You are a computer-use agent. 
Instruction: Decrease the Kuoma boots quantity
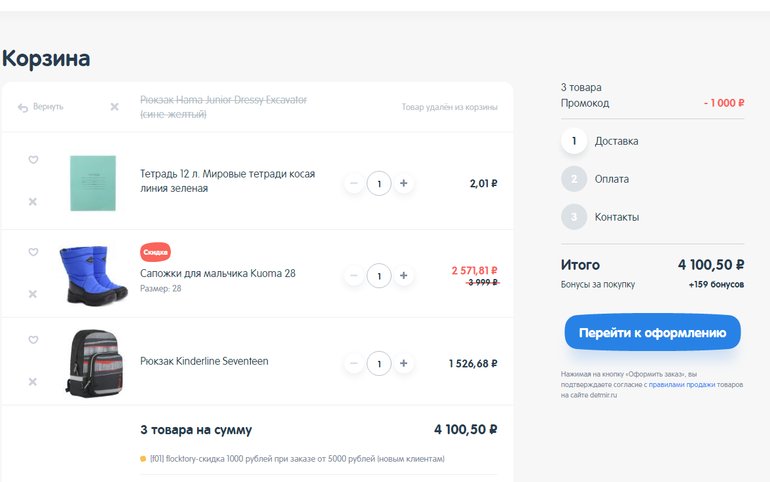(354, 275)
